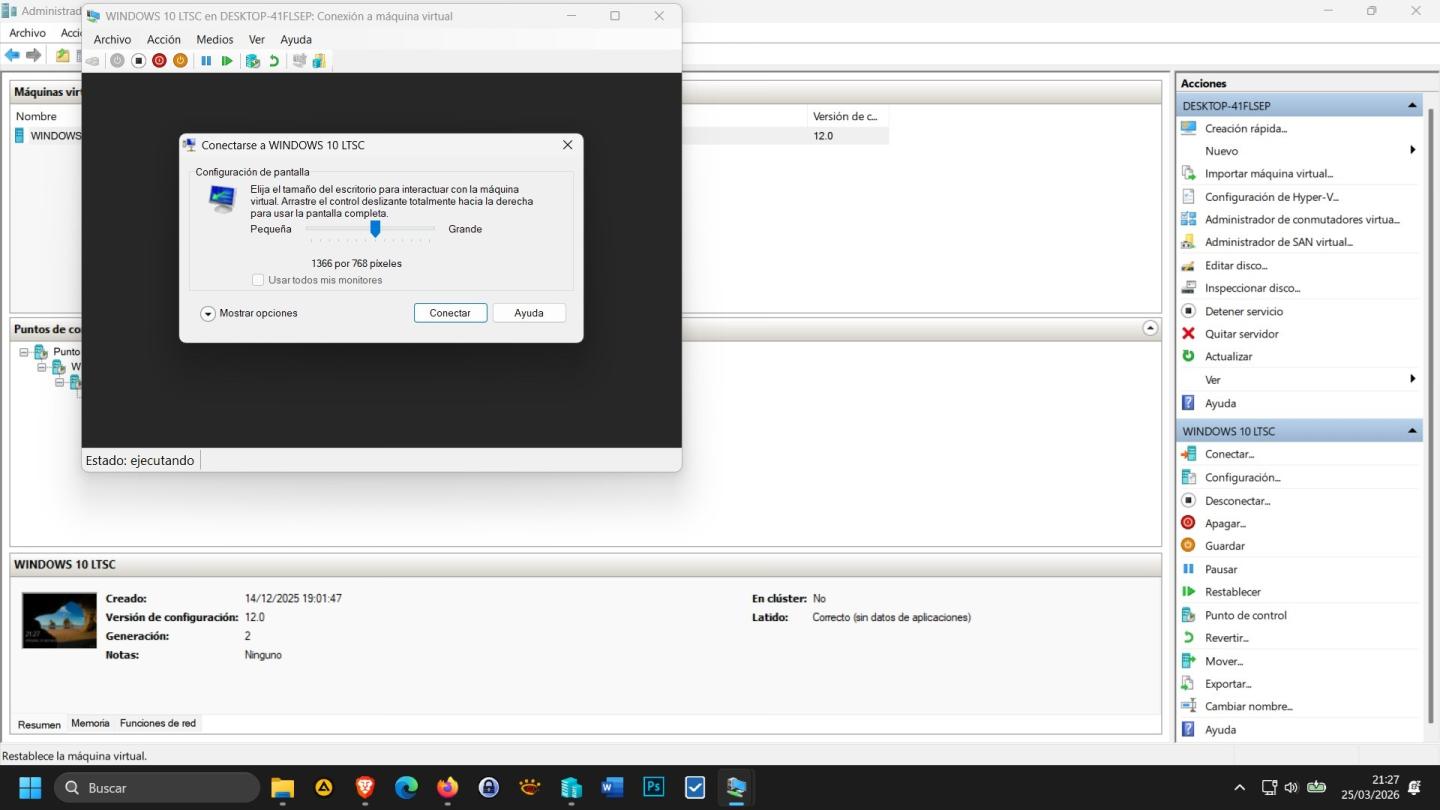Enable 'Usar todos mis monitores' checkbox
The image size is (1440, 810).
pos(258,280)
